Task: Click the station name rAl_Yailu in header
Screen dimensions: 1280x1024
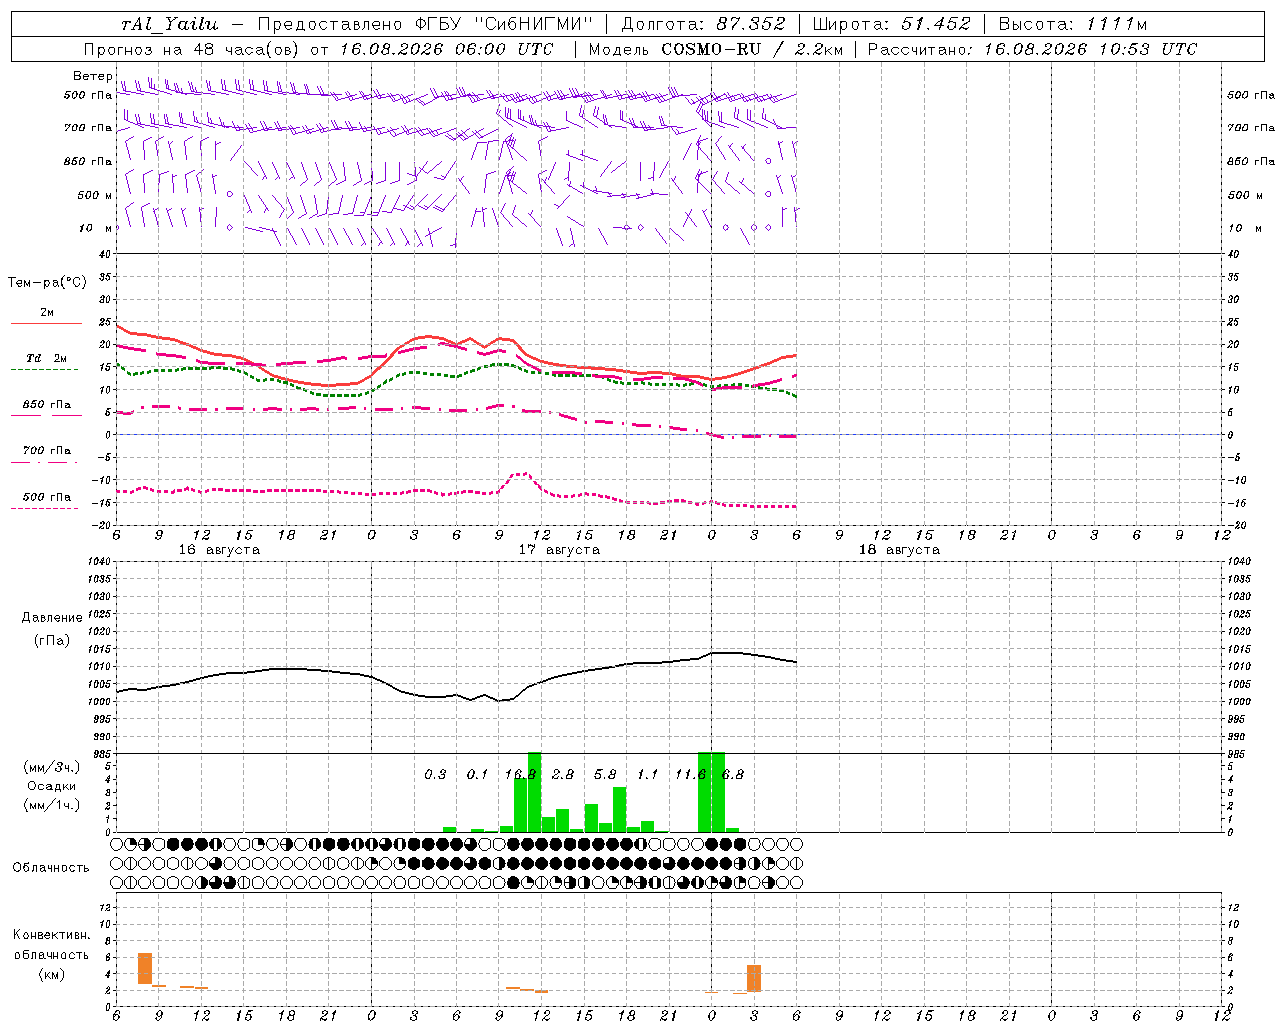Action: pos(169,24)
